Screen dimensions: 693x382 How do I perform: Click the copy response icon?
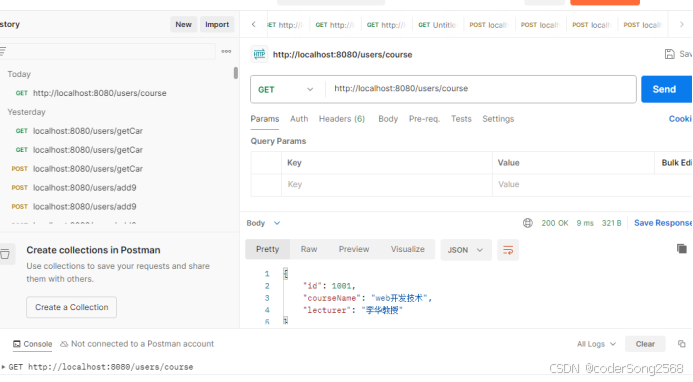(682, 249)
